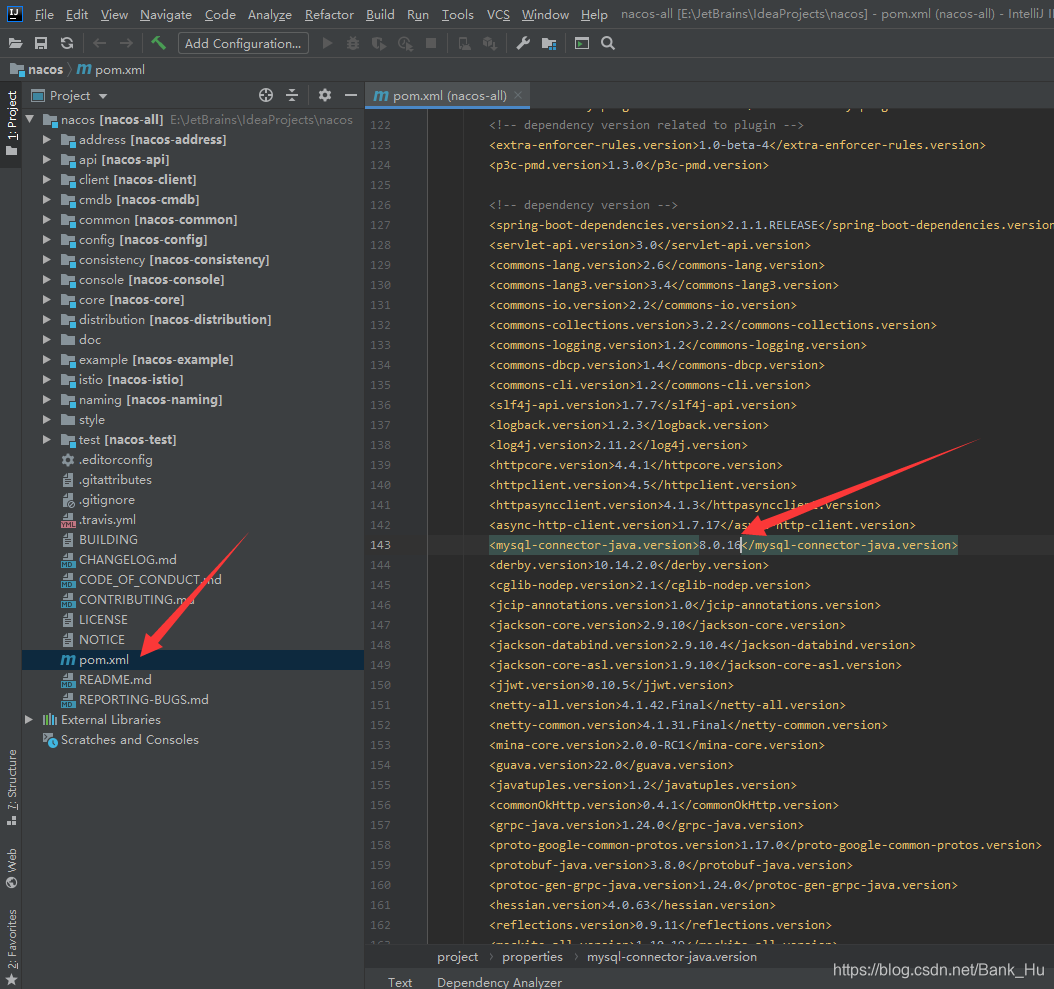Click the Synchronize refresh toolbar icon
Screen dimensions: 1054x989
click(67, 43)
